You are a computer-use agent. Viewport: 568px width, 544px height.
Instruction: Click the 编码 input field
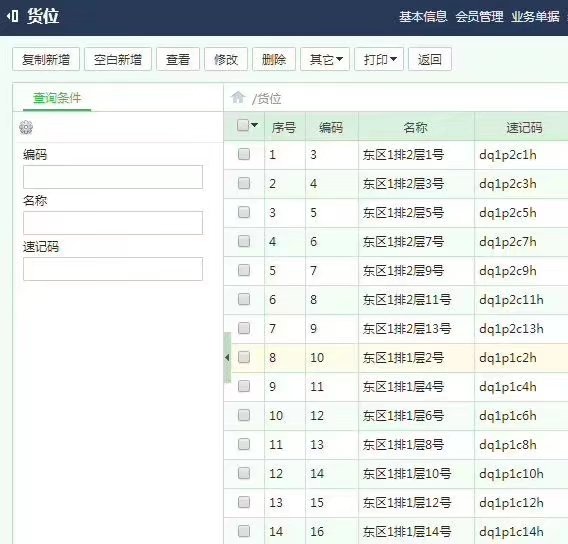tap(113, 177)
